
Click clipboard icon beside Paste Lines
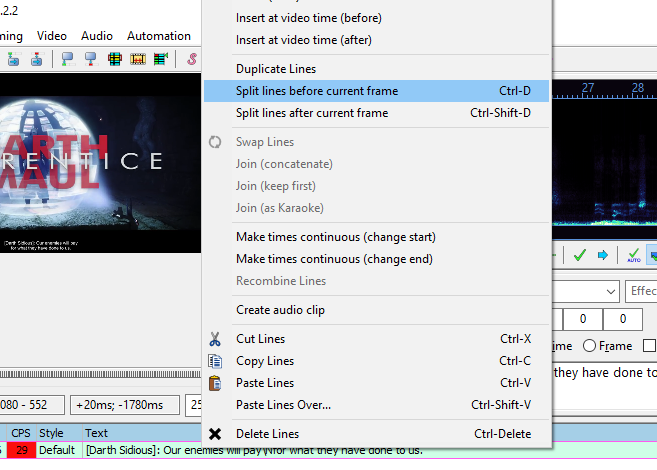point(215,383)
